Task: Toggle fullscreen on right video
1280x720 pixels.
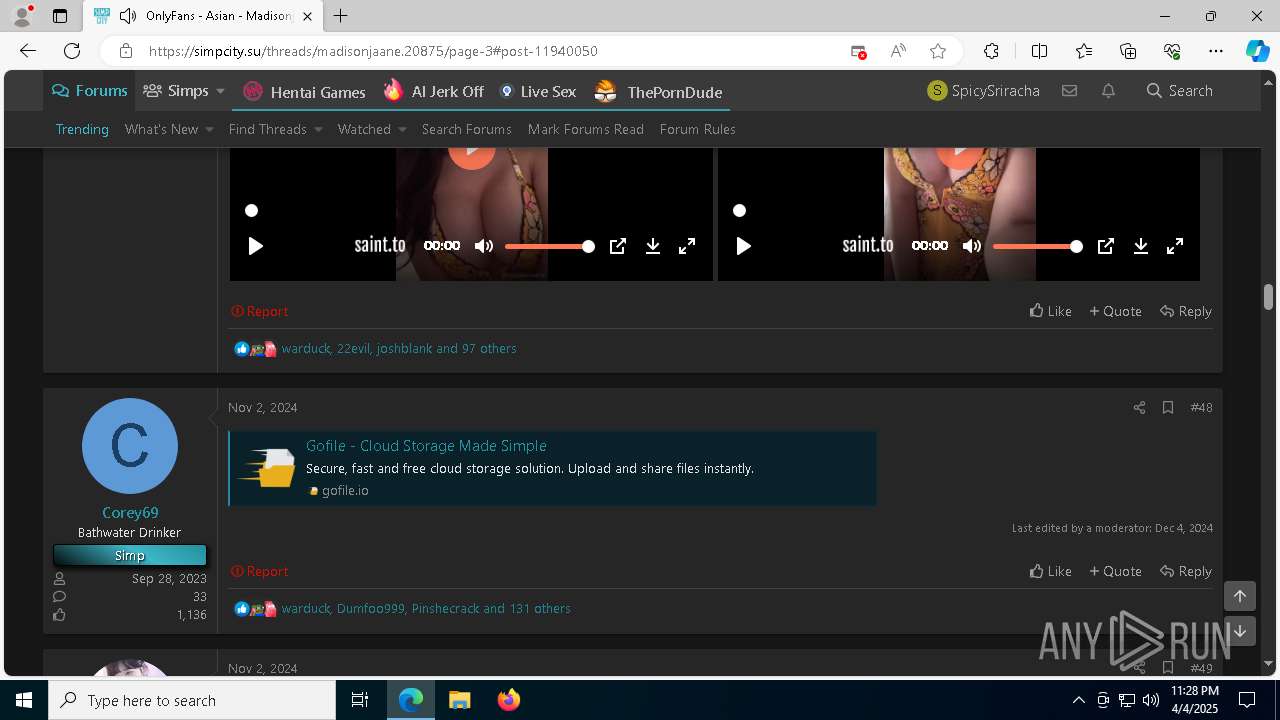Action: (x=1175, y=246)
